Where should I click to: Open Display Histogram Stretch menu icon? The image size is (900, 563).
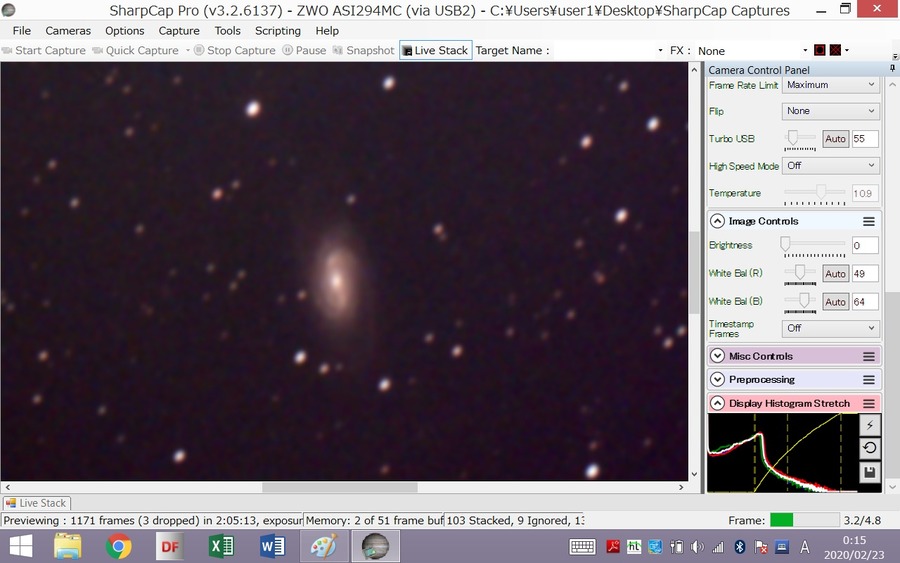(x=869, y=403)
